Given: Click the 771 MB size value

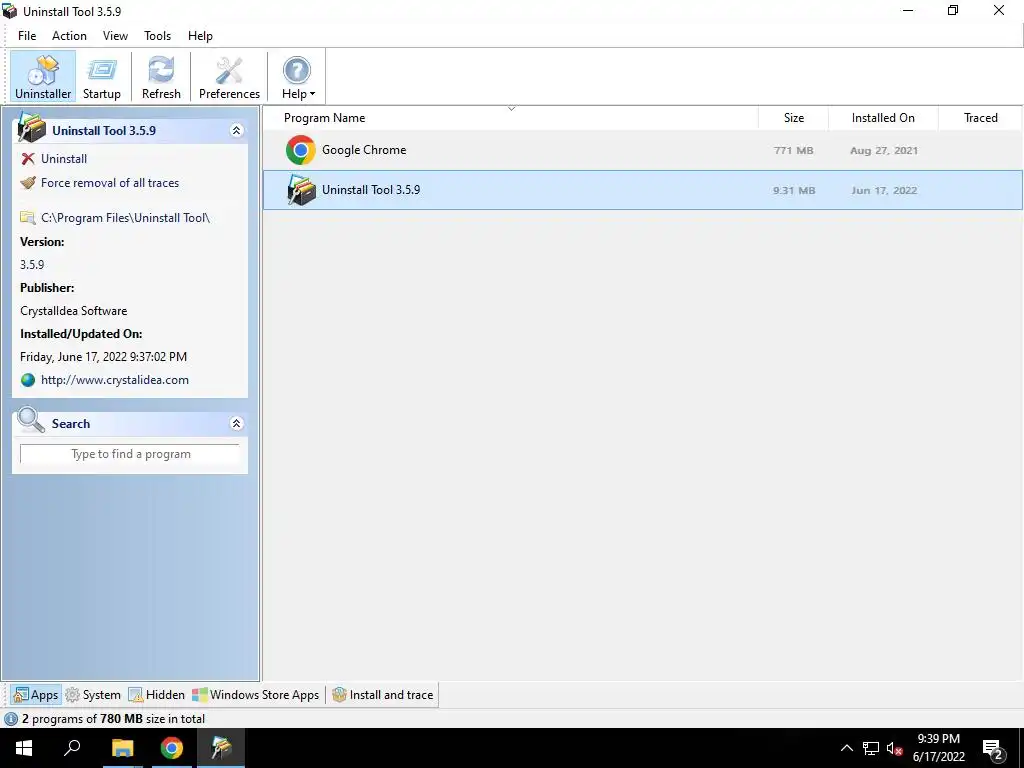Looking at the screenshot, I should [x=793, y=151].
